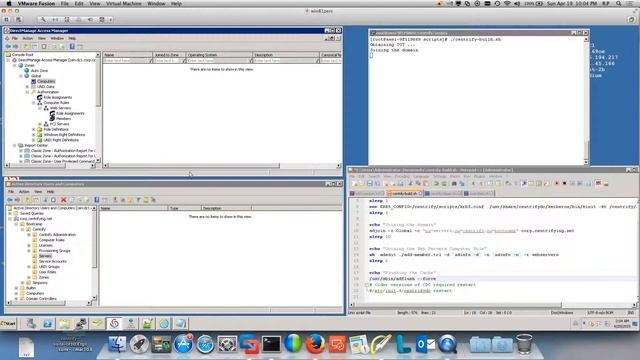Expand UNIX Groups folder in AD tree

pyautogui.click(x=29, y=267)
